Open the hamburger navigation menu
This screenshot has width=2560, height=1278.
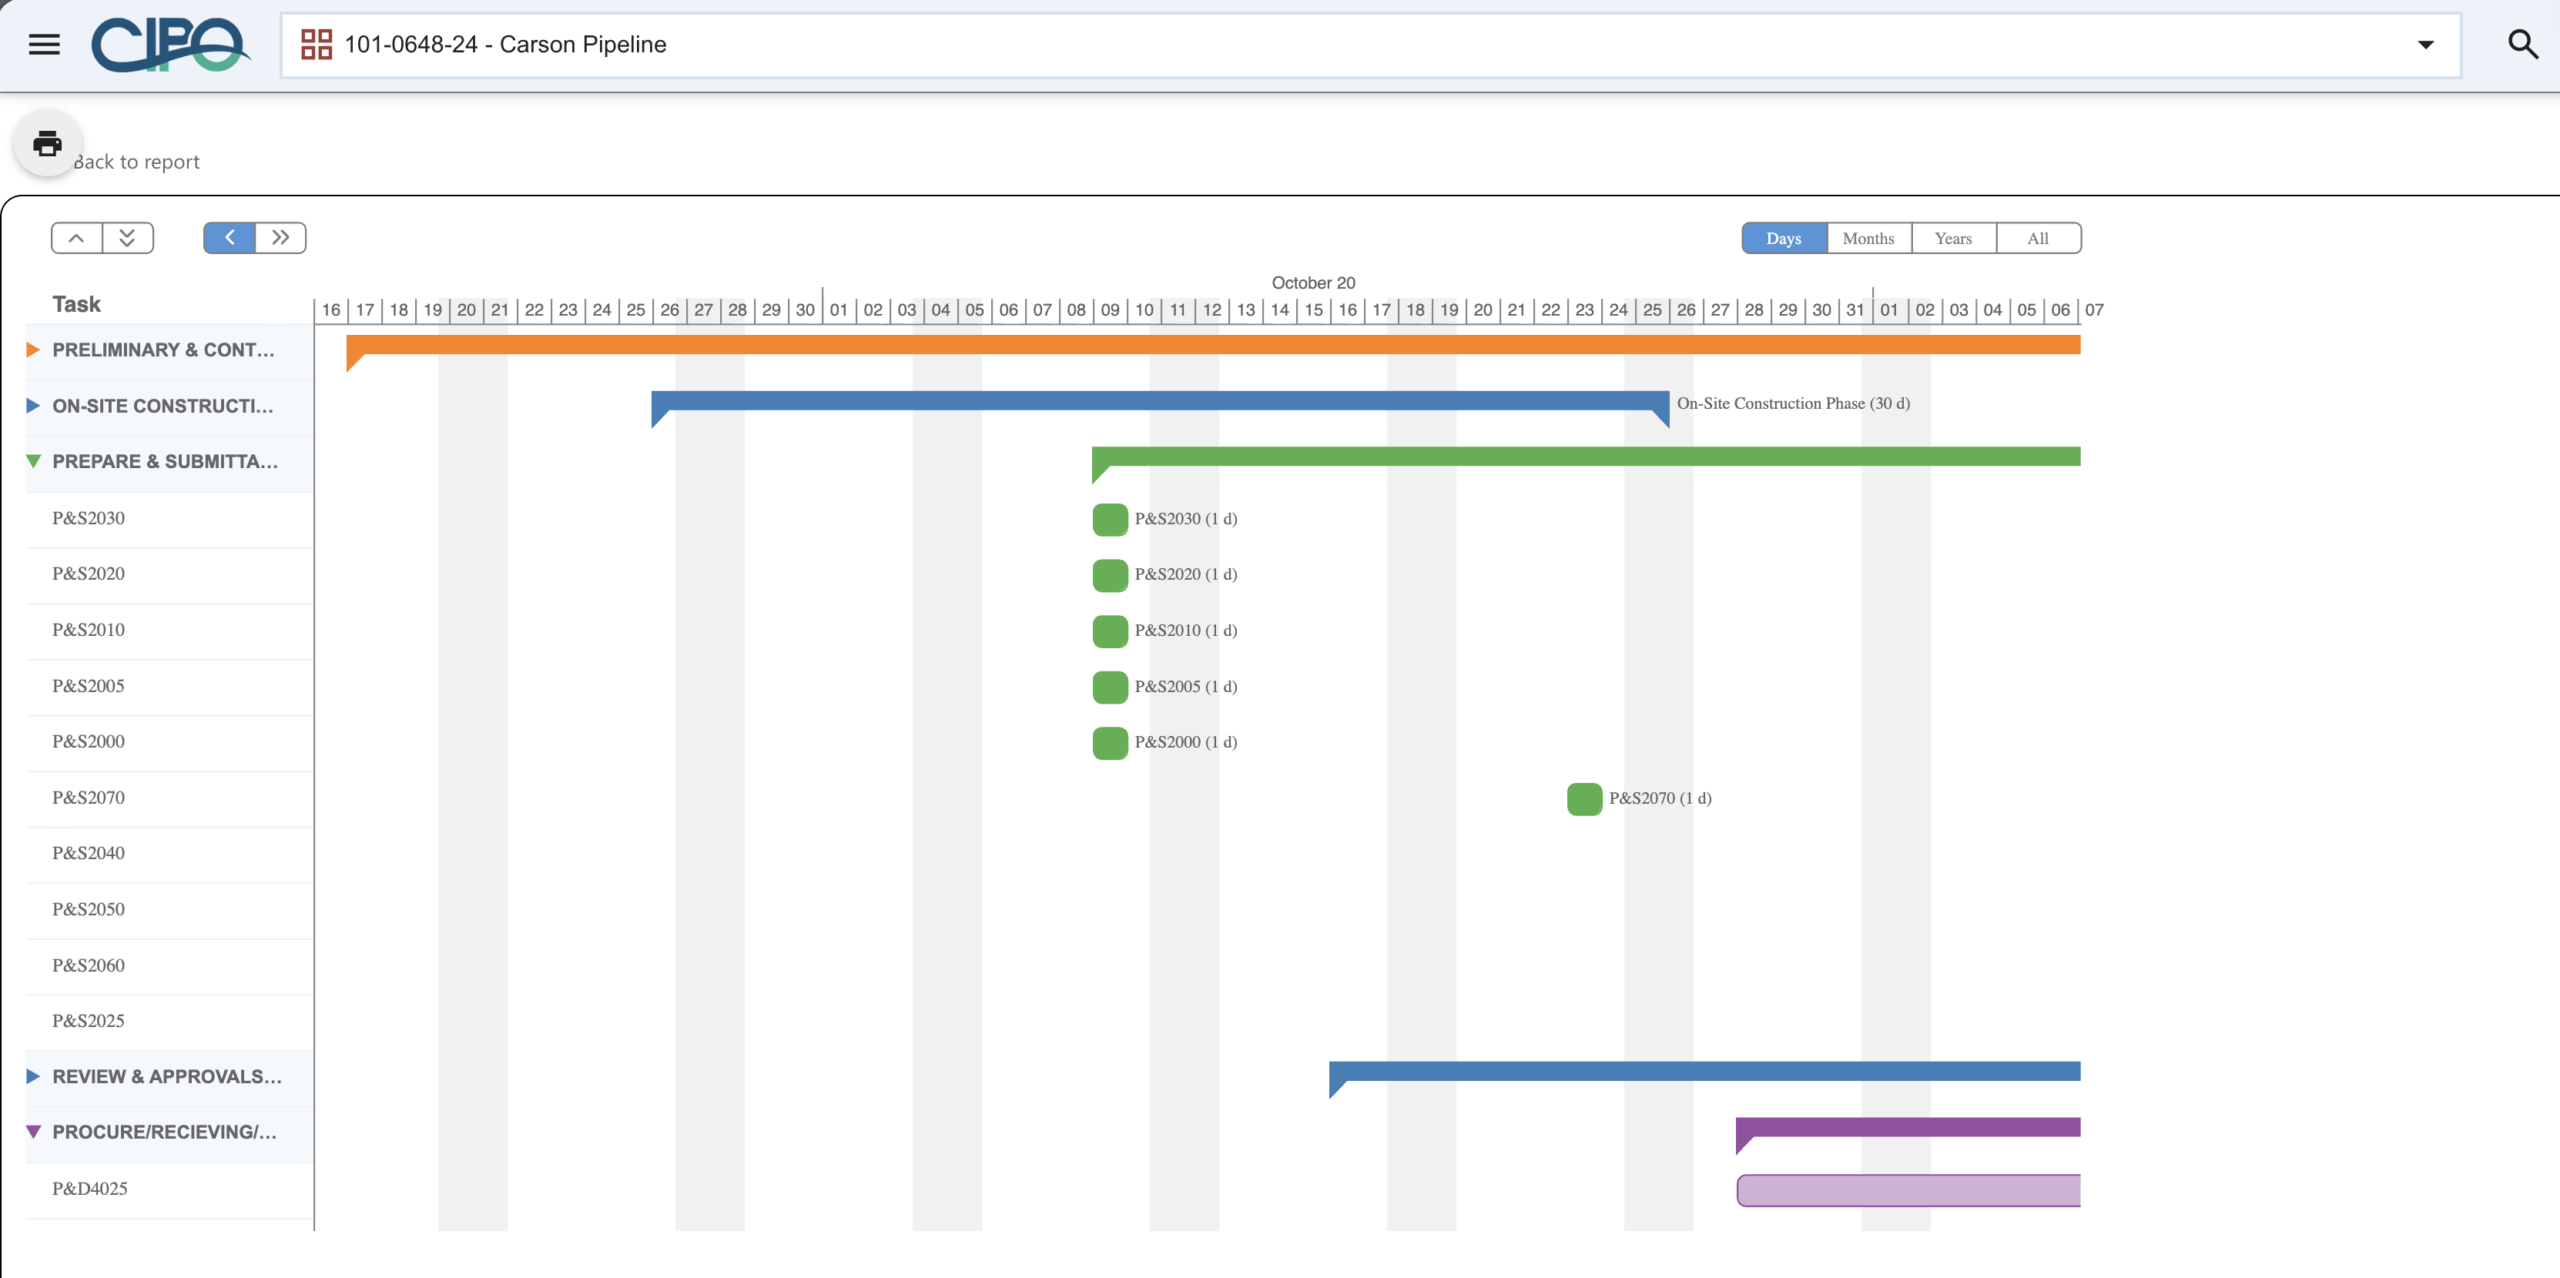[x=43, y=44]
